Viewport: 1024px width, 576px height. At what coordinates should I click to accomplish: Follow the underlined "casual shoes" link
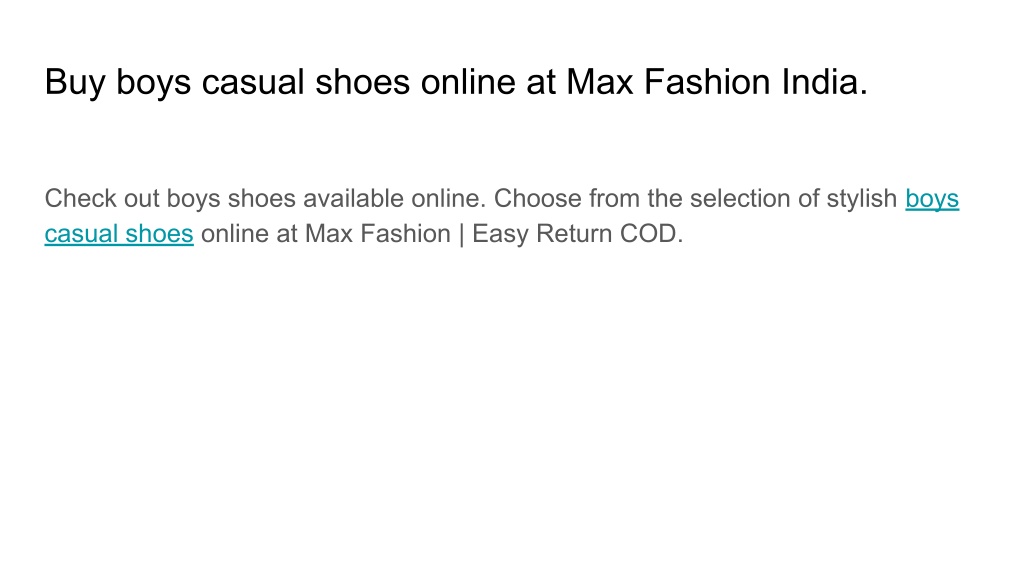[x=119, y=234]
